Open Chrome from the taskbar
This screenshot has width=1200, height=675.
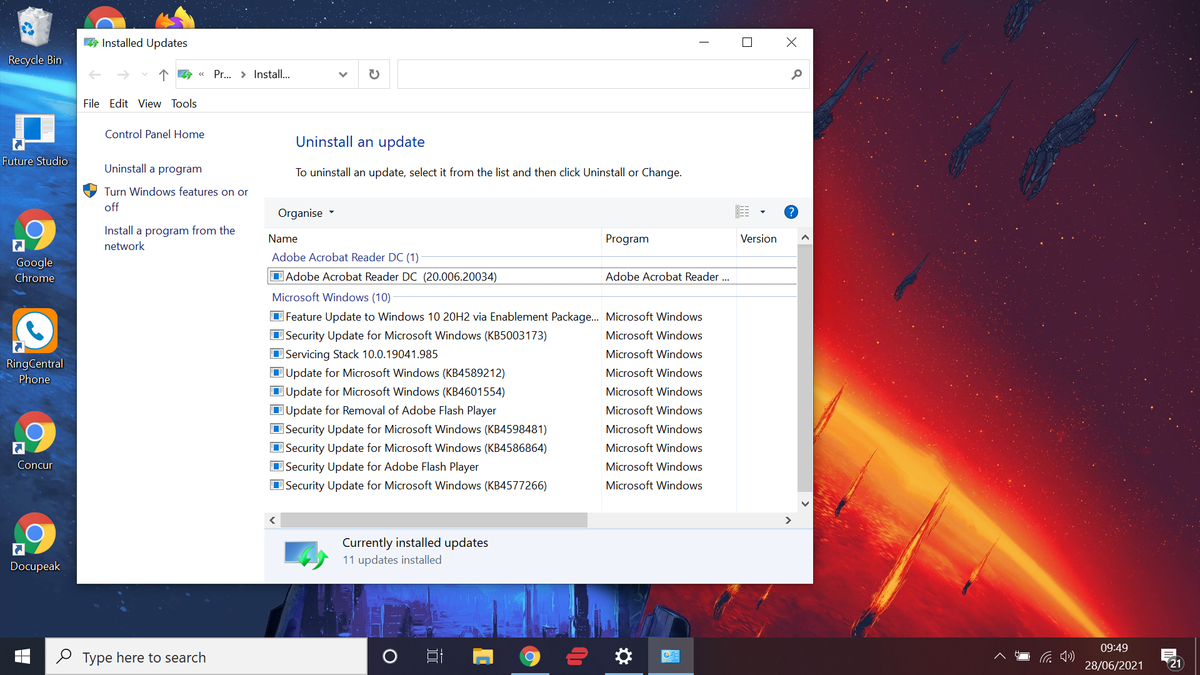click(x=530, y=656)
